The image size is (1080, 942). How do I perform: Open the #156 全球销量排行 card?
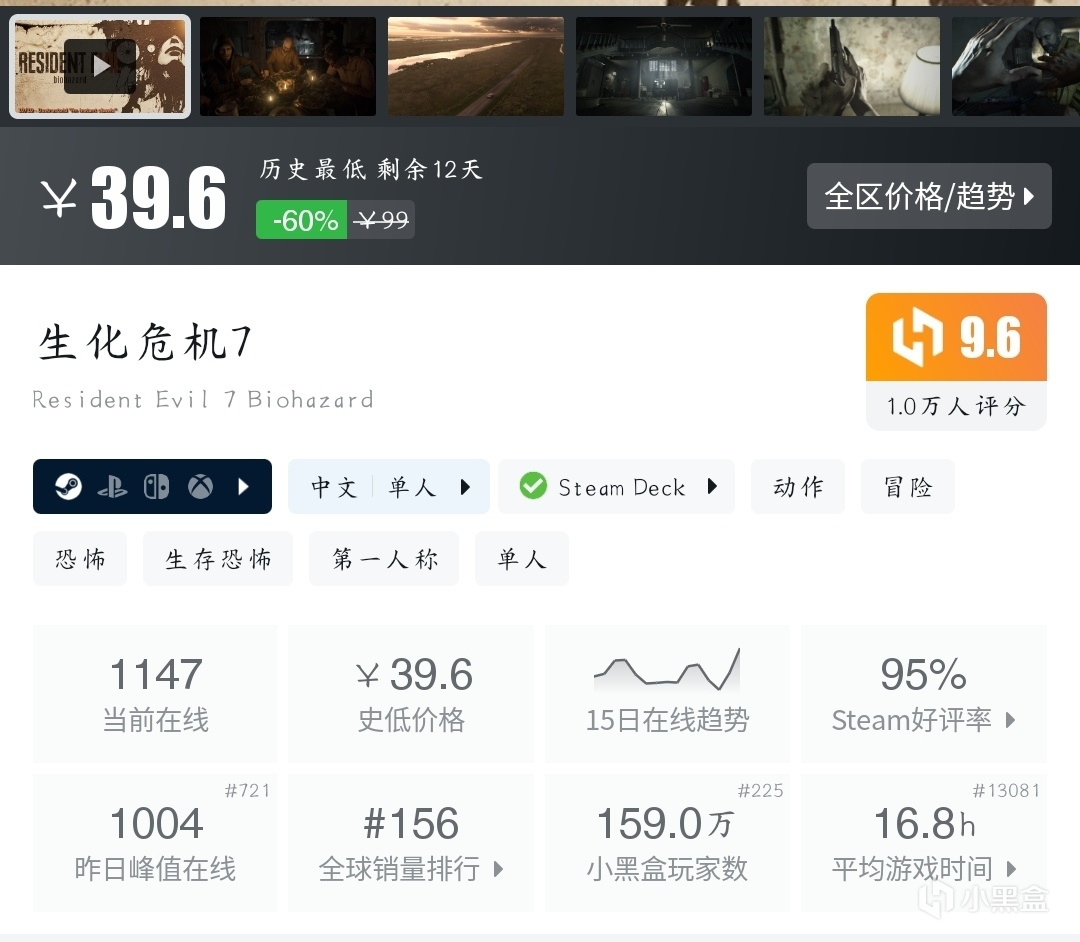pyautogui.click(x=411, y=843)
